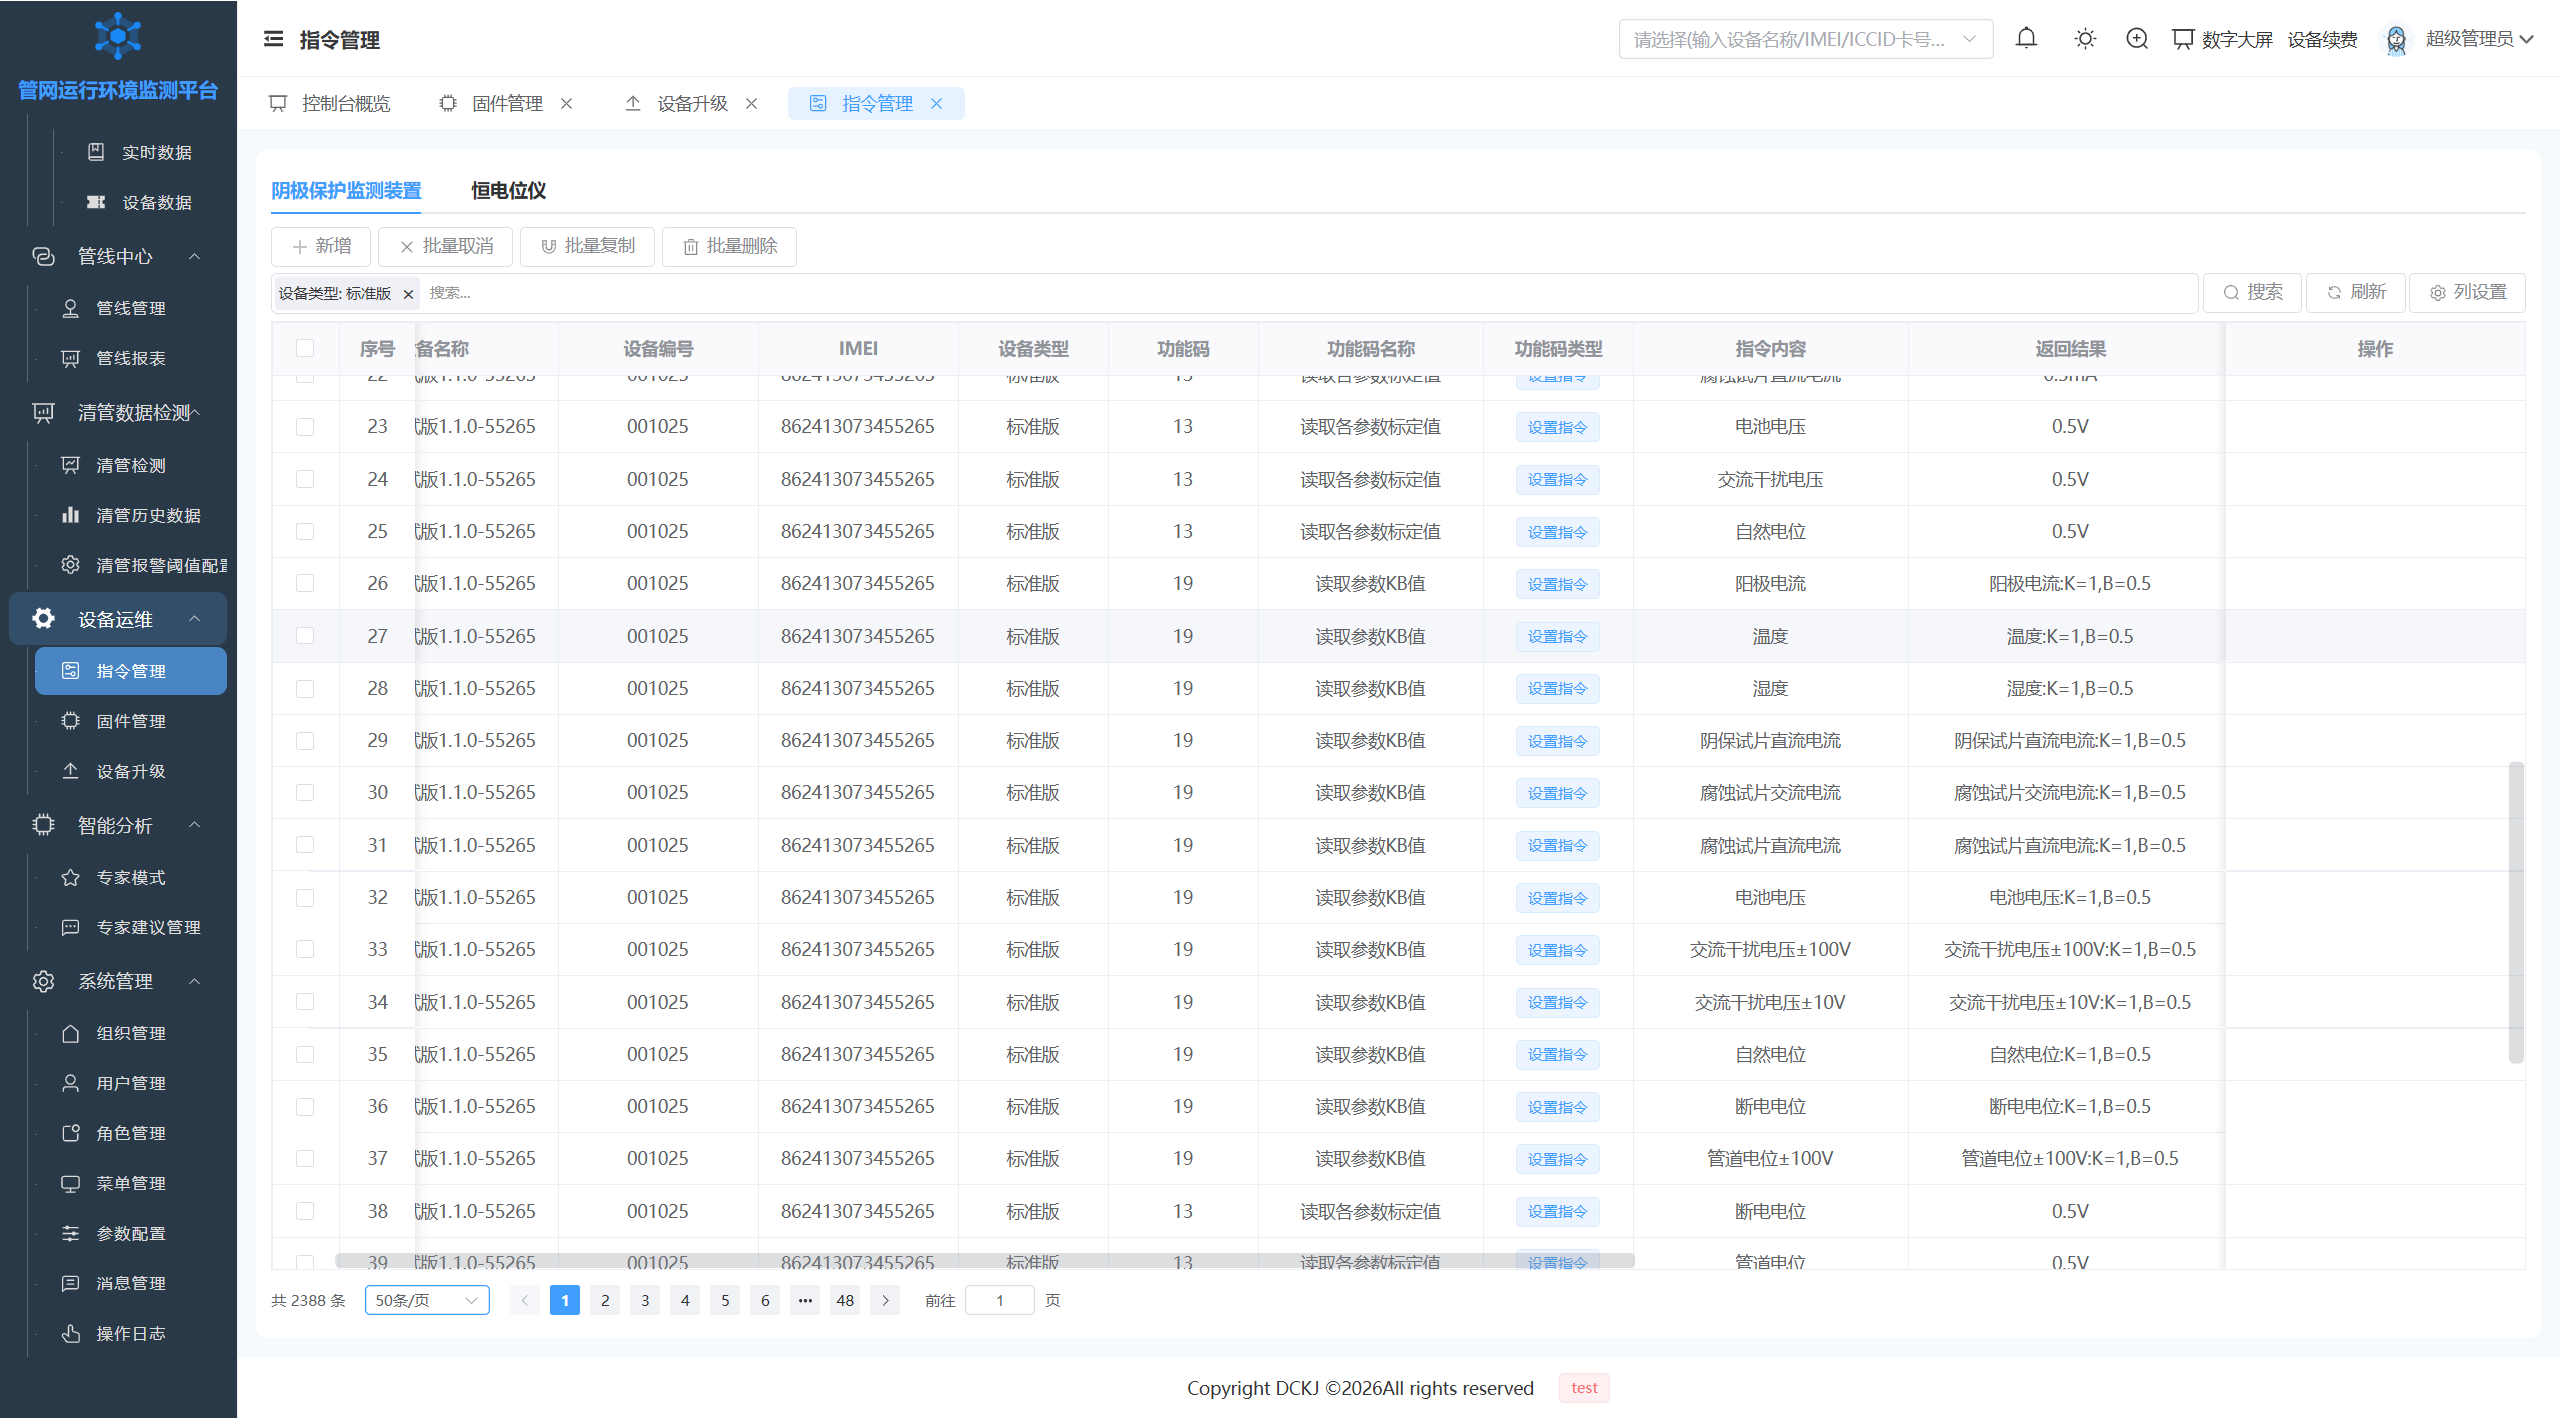Click the 刷新 button
The image size is (2560, 1418).
click(x=2355, y=292)
